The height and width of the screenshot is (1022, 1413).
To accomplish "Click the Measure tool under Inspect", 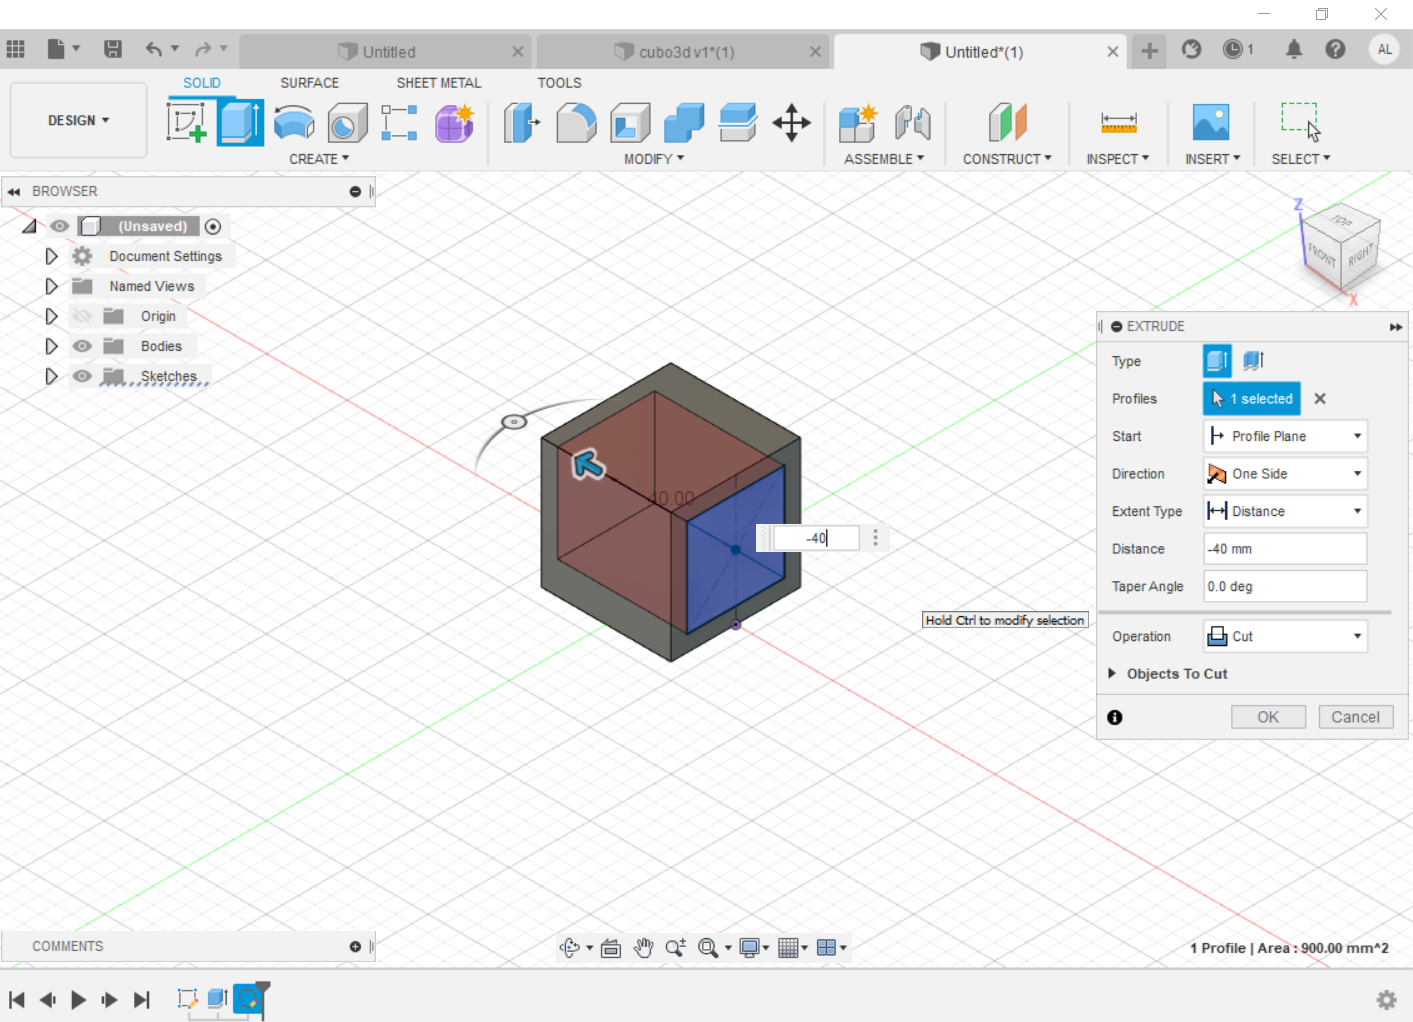I will pyautogui.click(x=1118, y=123).
